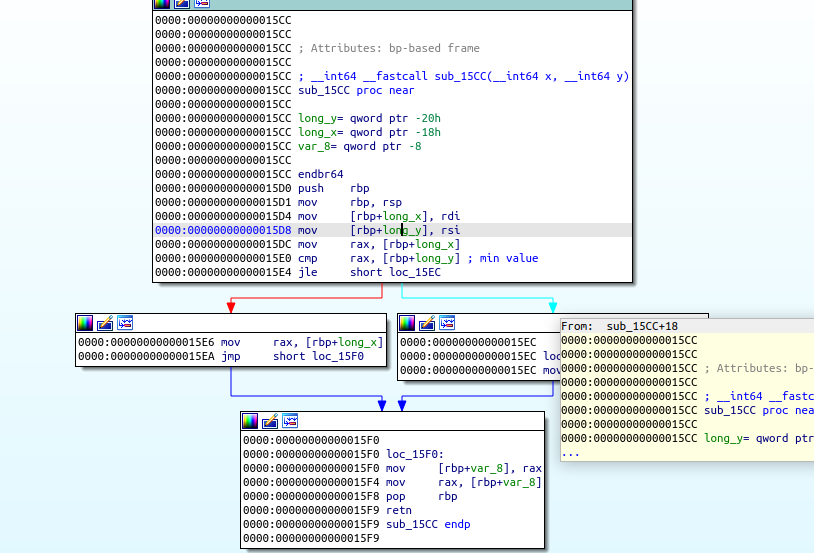
Task: Click the group nodes icon on the loc_15EC block
Action: click(447, 323)
